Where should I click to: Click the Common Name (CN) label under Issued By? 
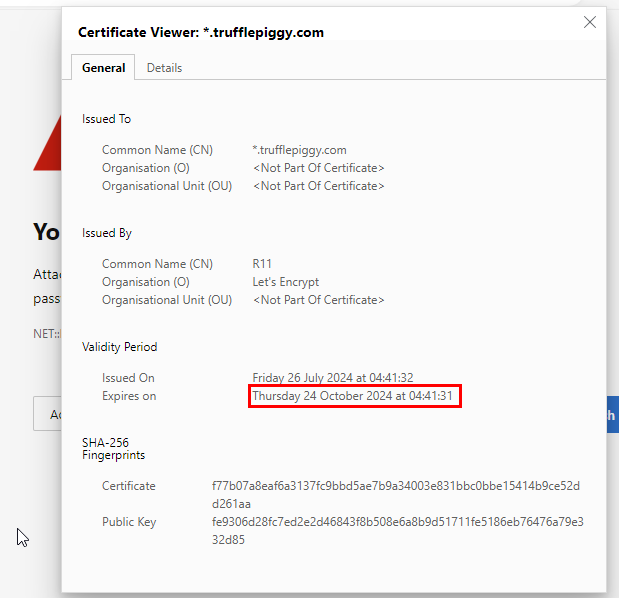[157, 264]
